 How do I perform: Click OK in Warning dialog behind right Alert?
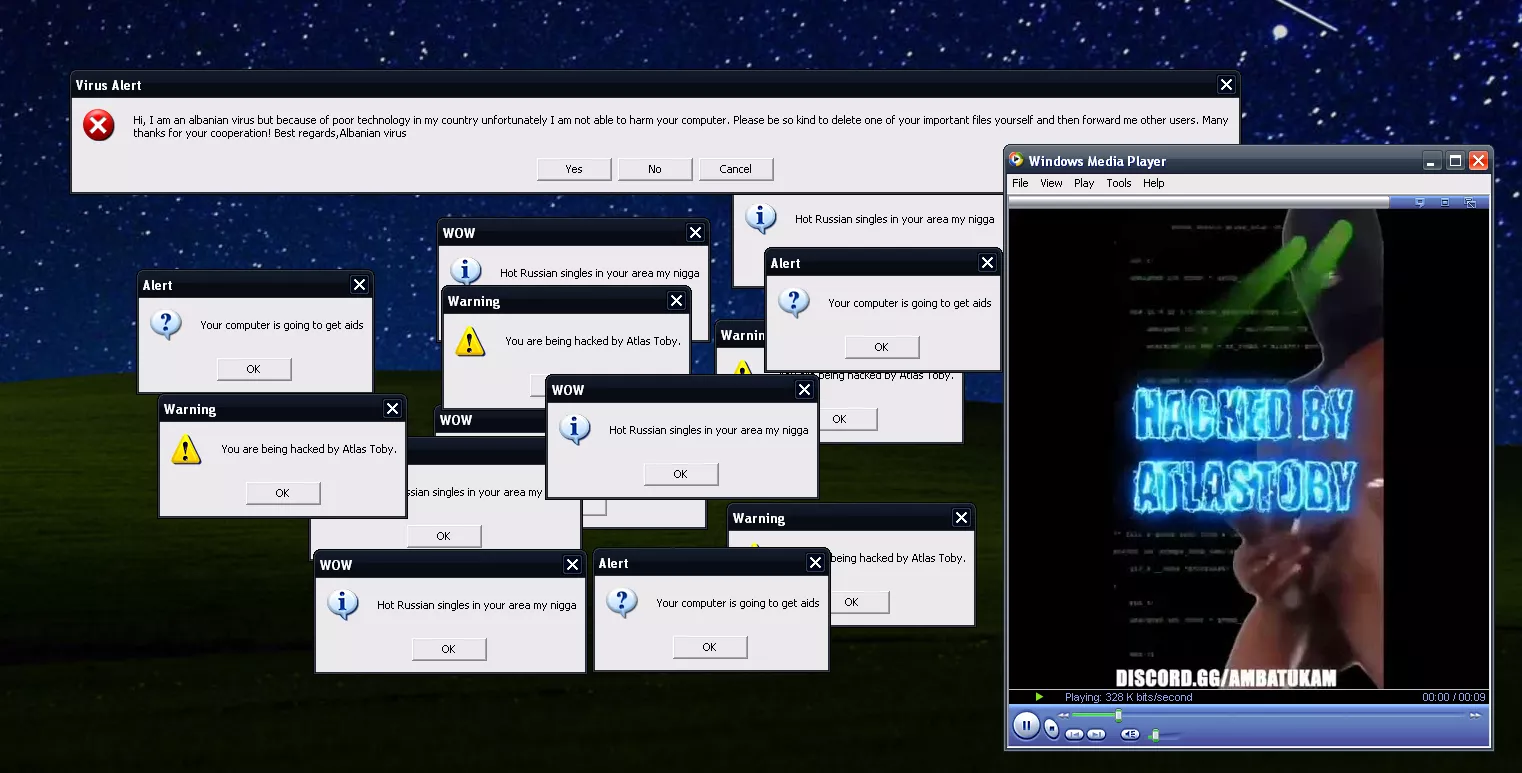848,419
